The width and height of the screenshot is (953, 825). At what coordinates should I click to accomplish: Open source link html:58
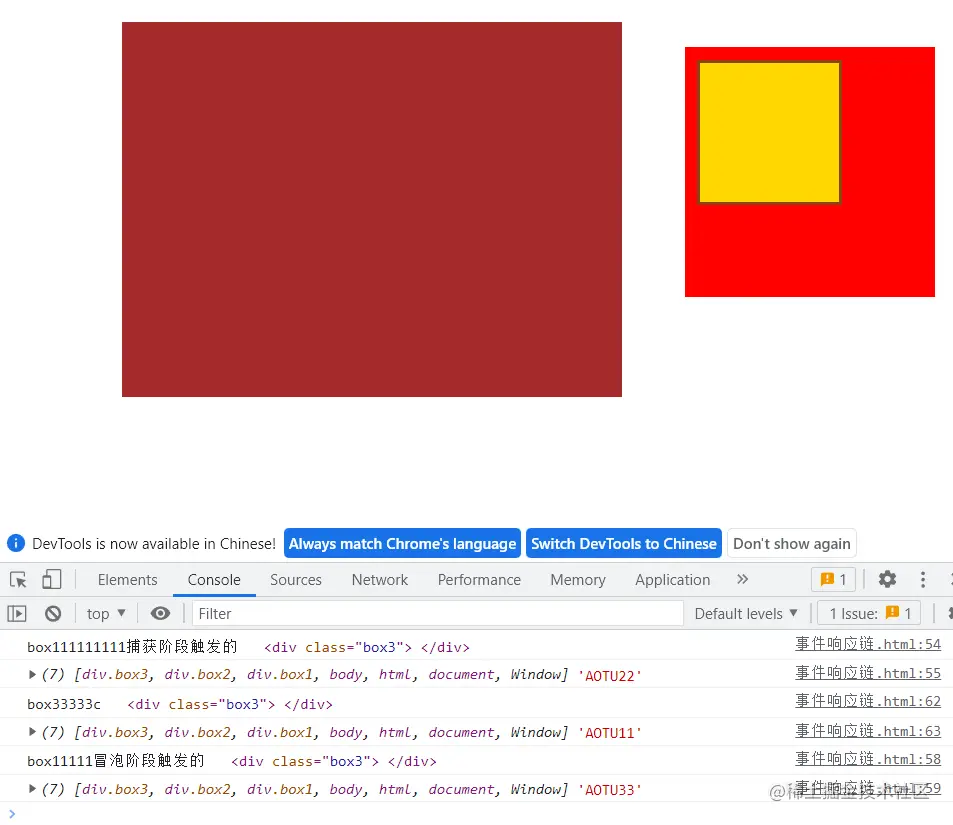click(868, 759)
